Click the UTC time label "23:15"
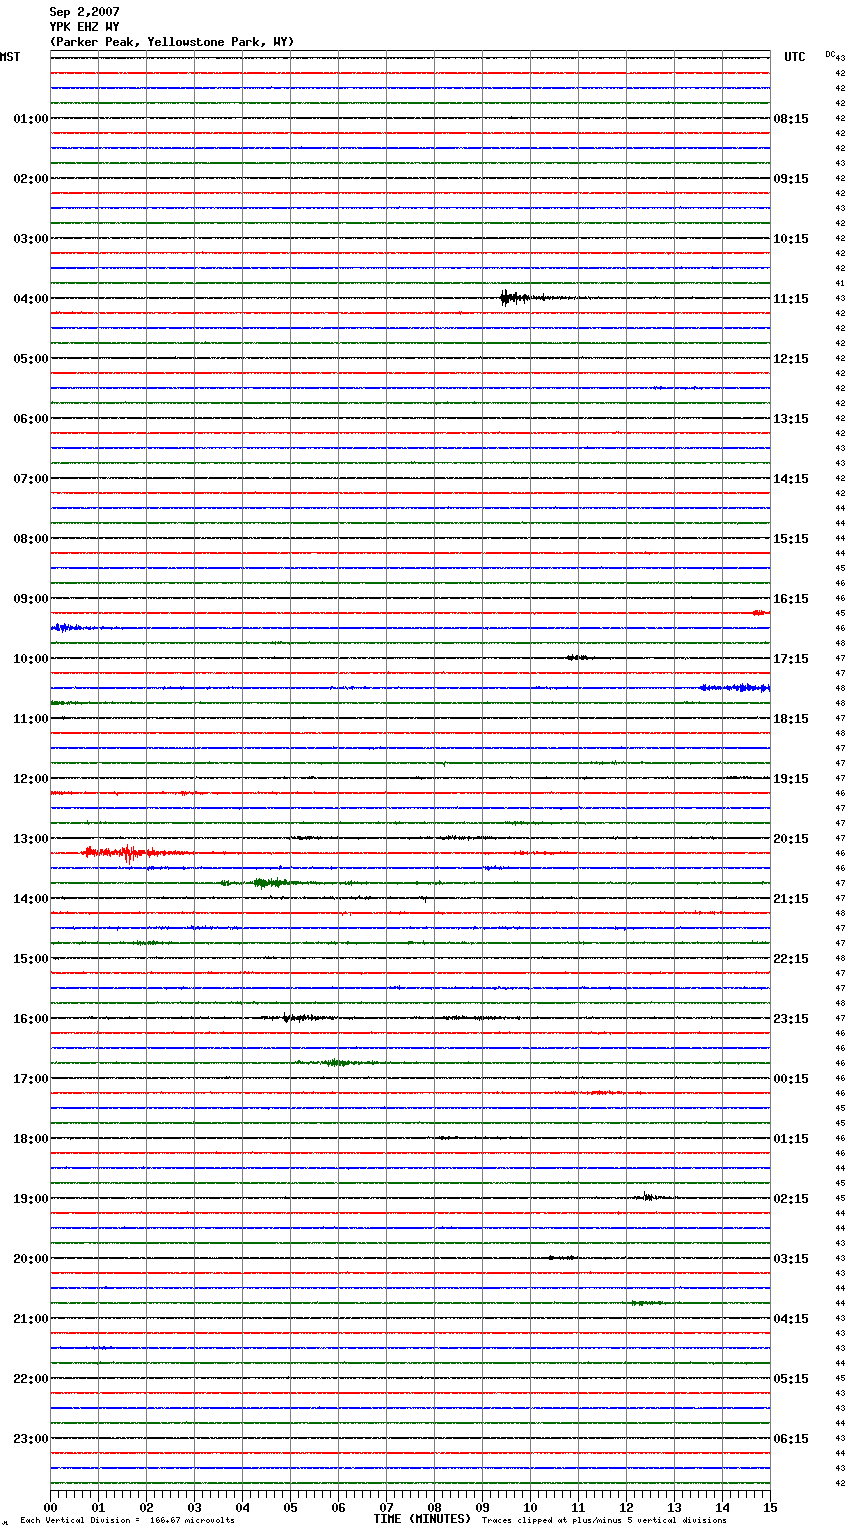The height and width of the screenshot is (1534, 850). tap(791, 1019)
